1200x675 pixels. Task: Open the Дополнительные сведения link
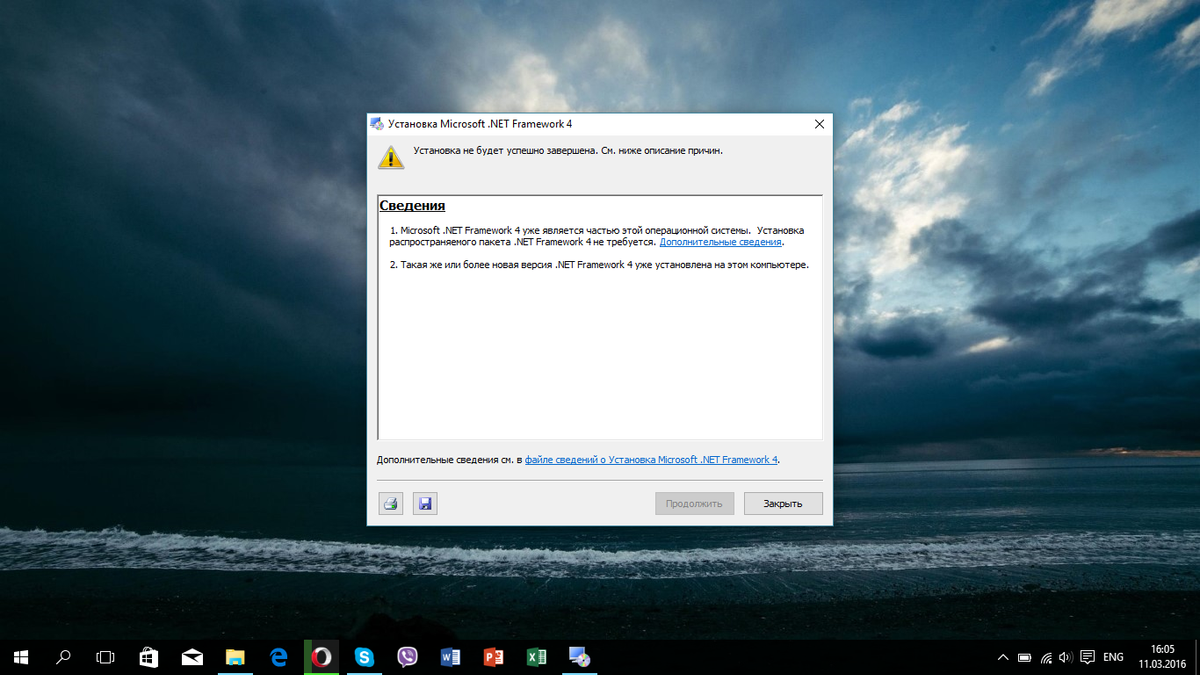pos(721,242)
